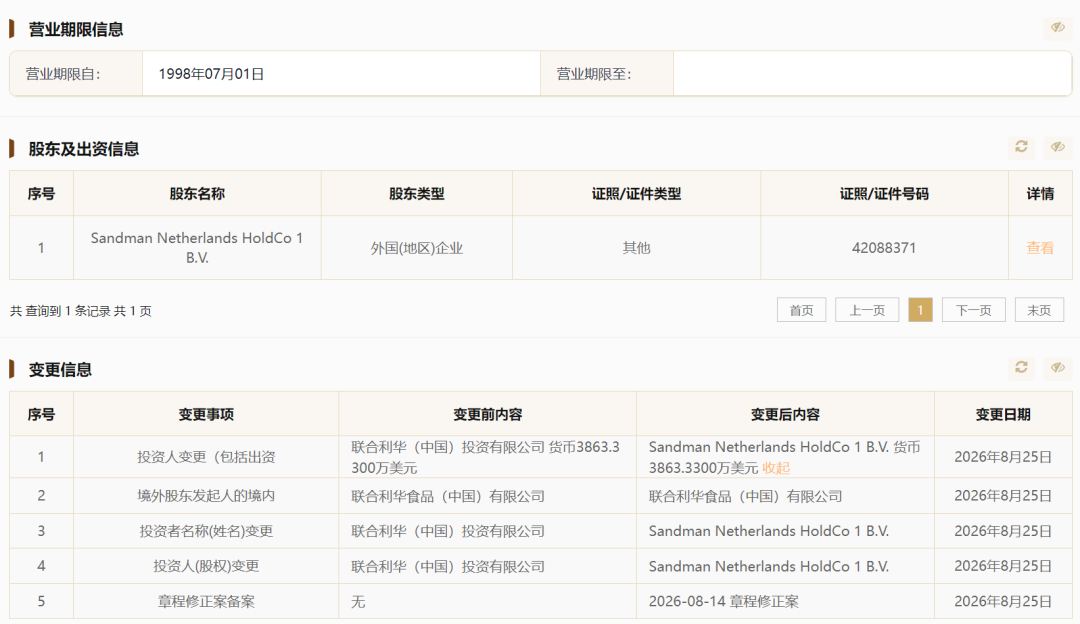
Task: Select 投资者名称(姓名)变更 change item
Action: pyautogui.click(x=206, y=531)
